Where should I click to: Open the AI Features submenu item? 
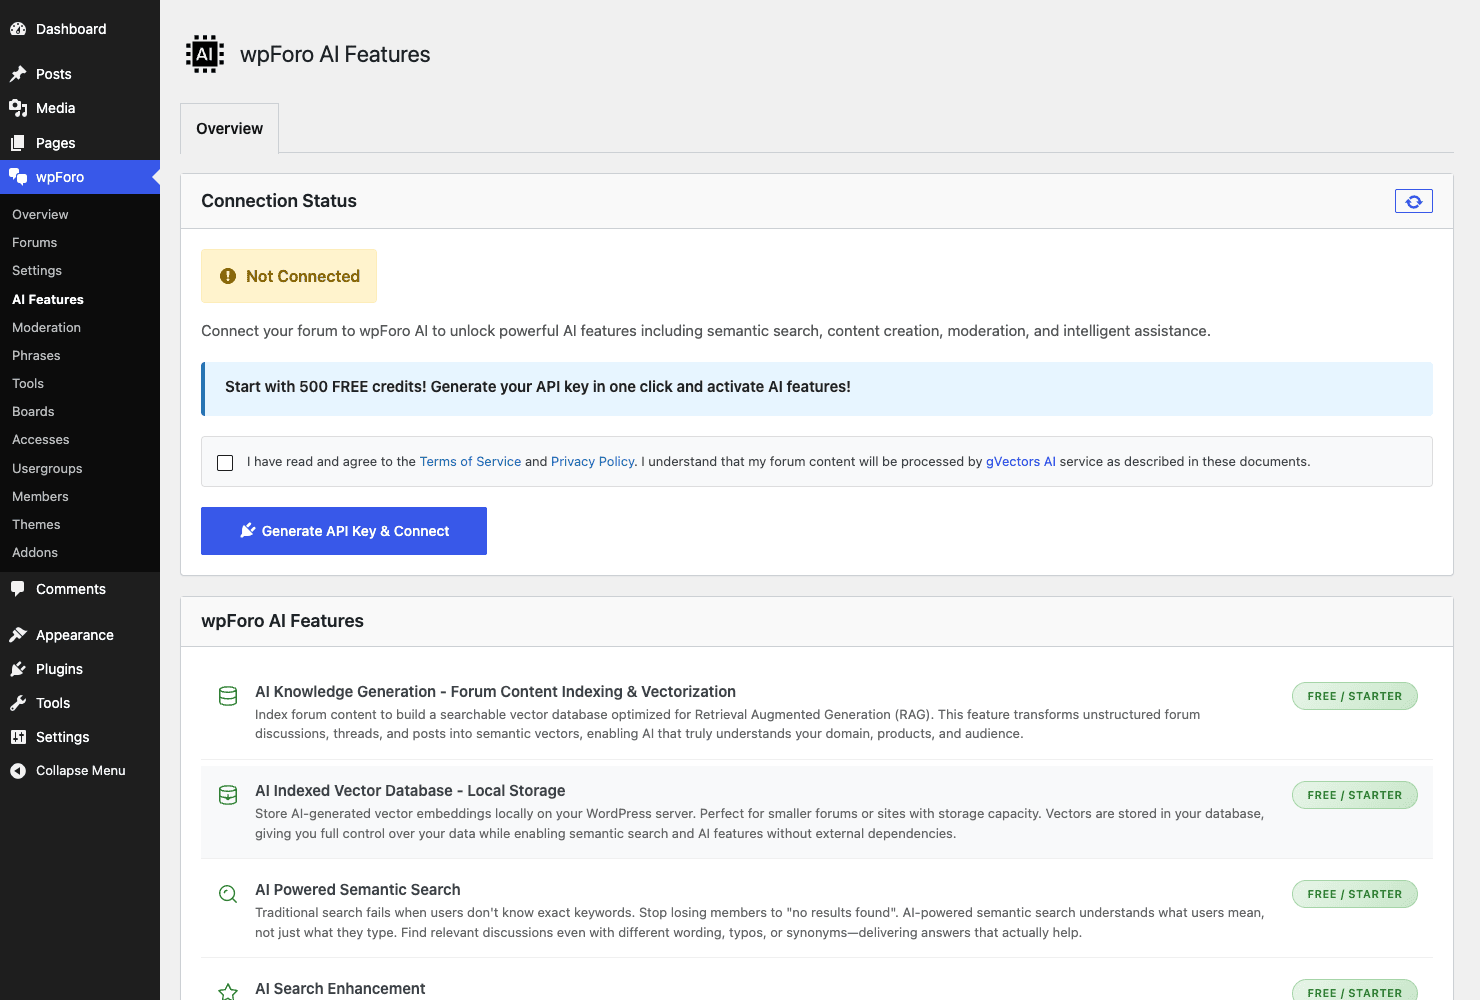click(48, 299)
